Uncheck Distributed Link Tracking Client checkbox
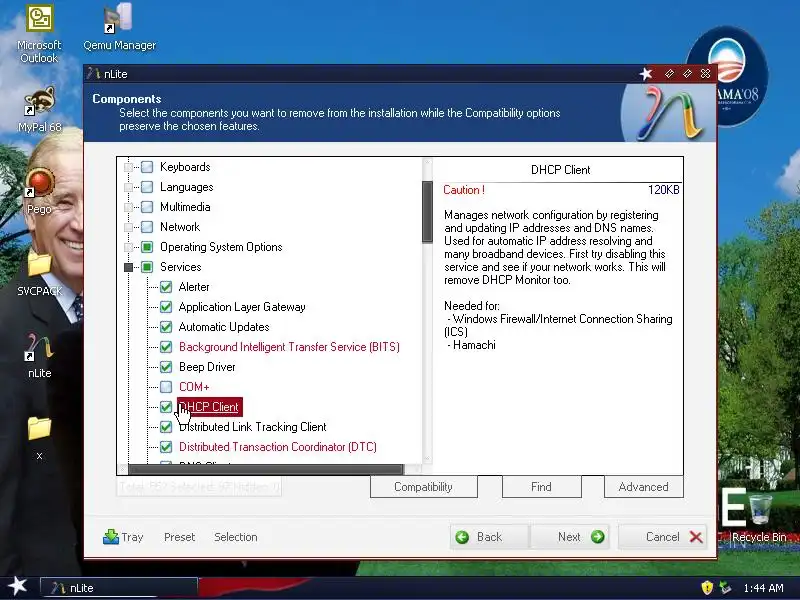Screen dimensions: 800x600 click(x=166, y=427)
